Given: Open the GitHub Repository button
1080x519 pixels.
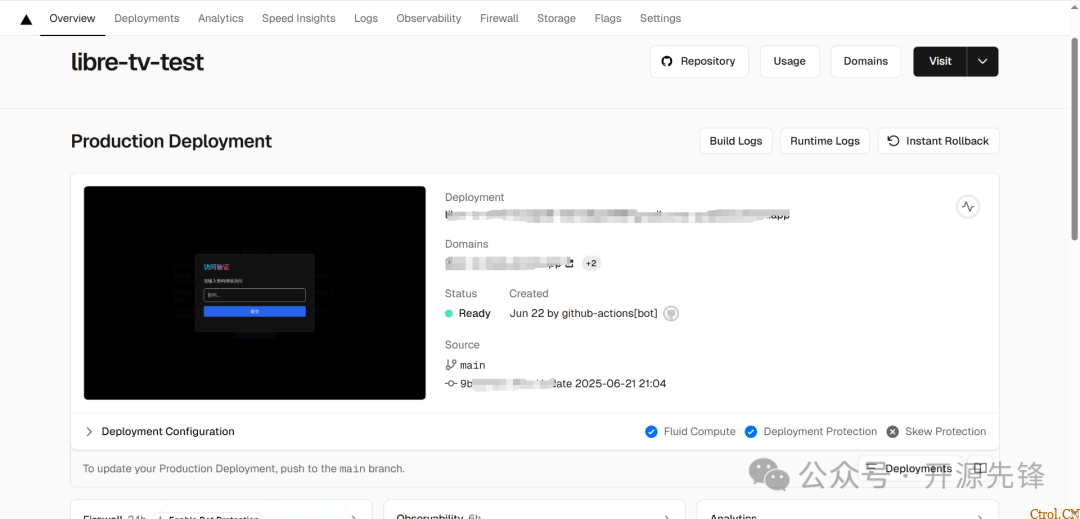Looking at the screenshot, I should point(699,61).
